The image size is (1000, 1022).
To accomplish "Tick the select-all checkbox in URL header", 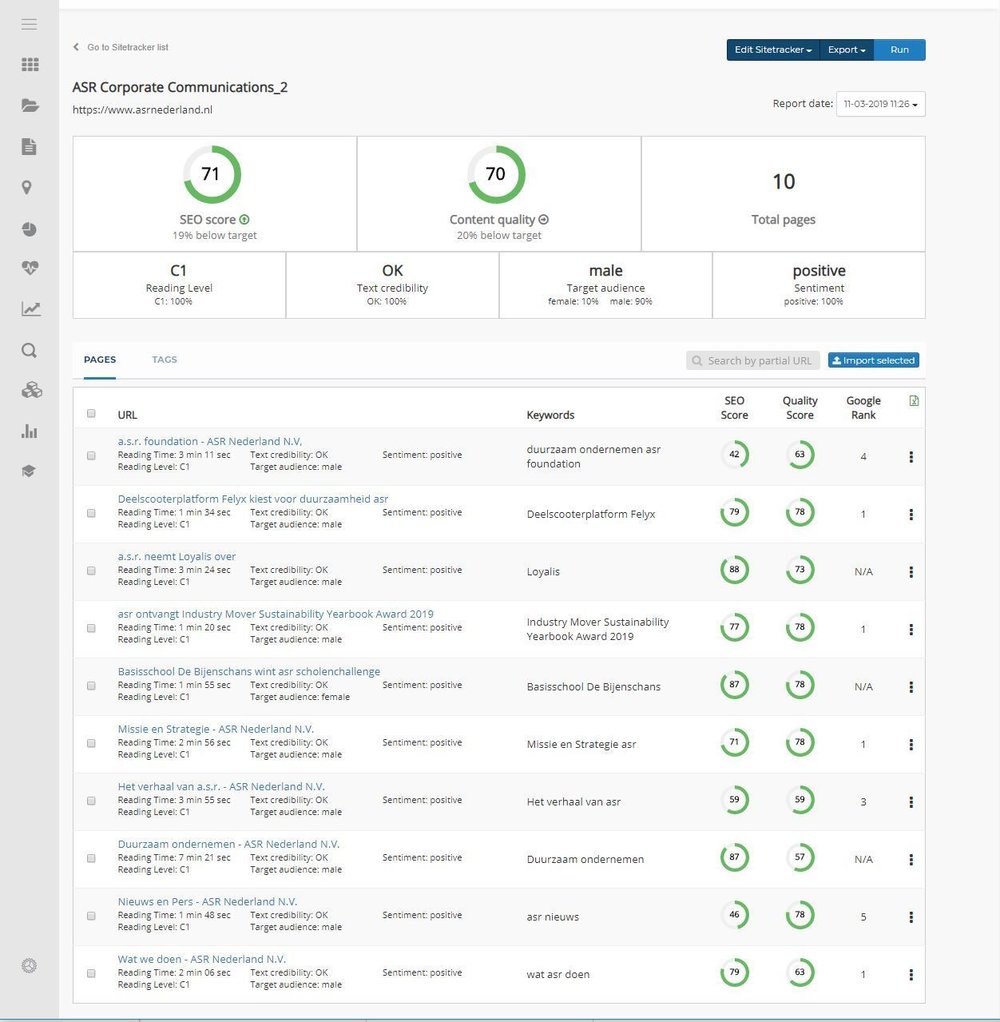I will [x=91, y=413].
